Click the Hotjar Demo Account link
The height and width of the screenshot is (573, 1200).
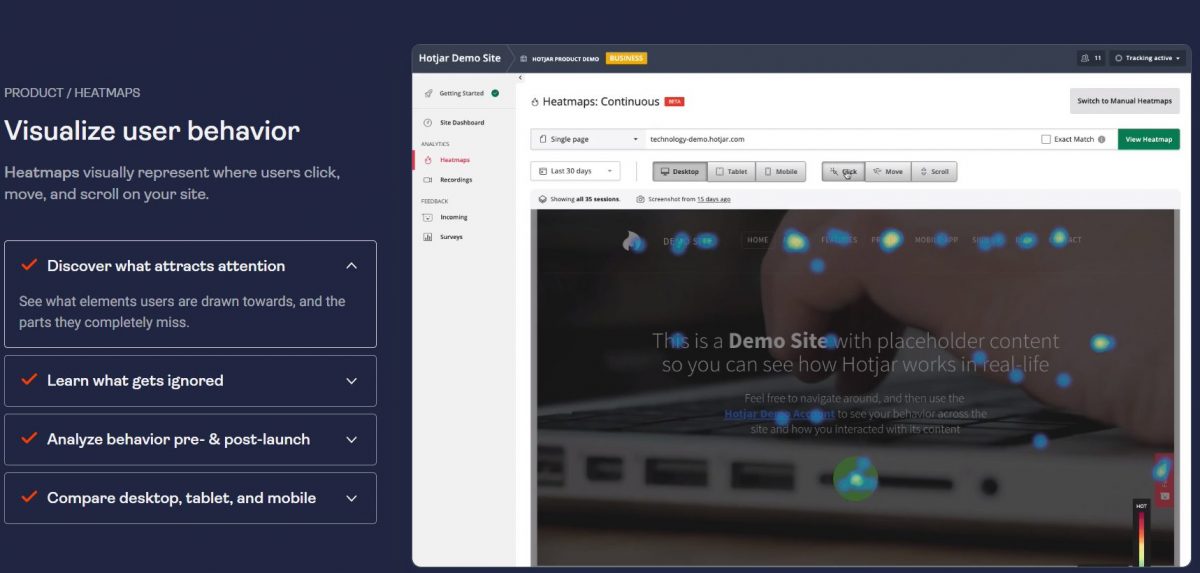point(779,413)
